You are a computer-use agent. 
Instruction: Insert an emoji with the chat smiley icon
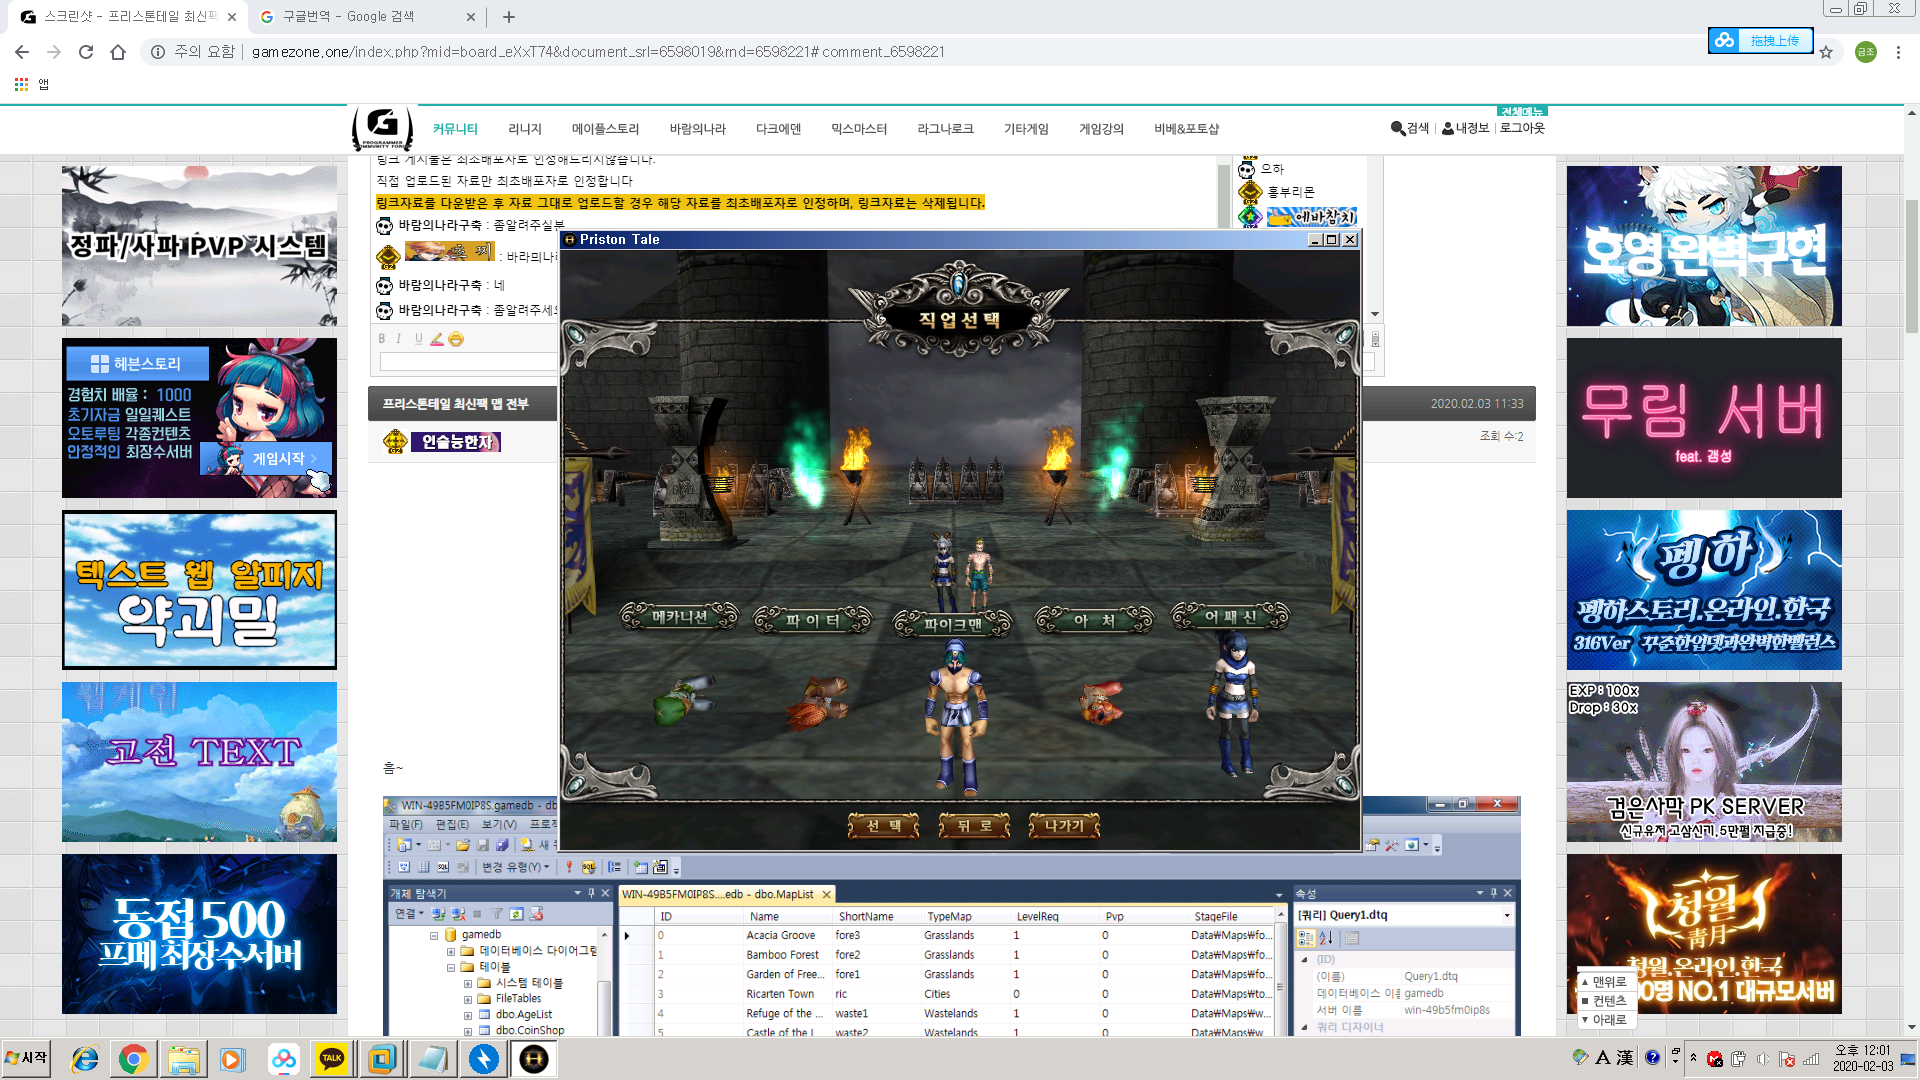pyautogui.click(x=456, y=339)
